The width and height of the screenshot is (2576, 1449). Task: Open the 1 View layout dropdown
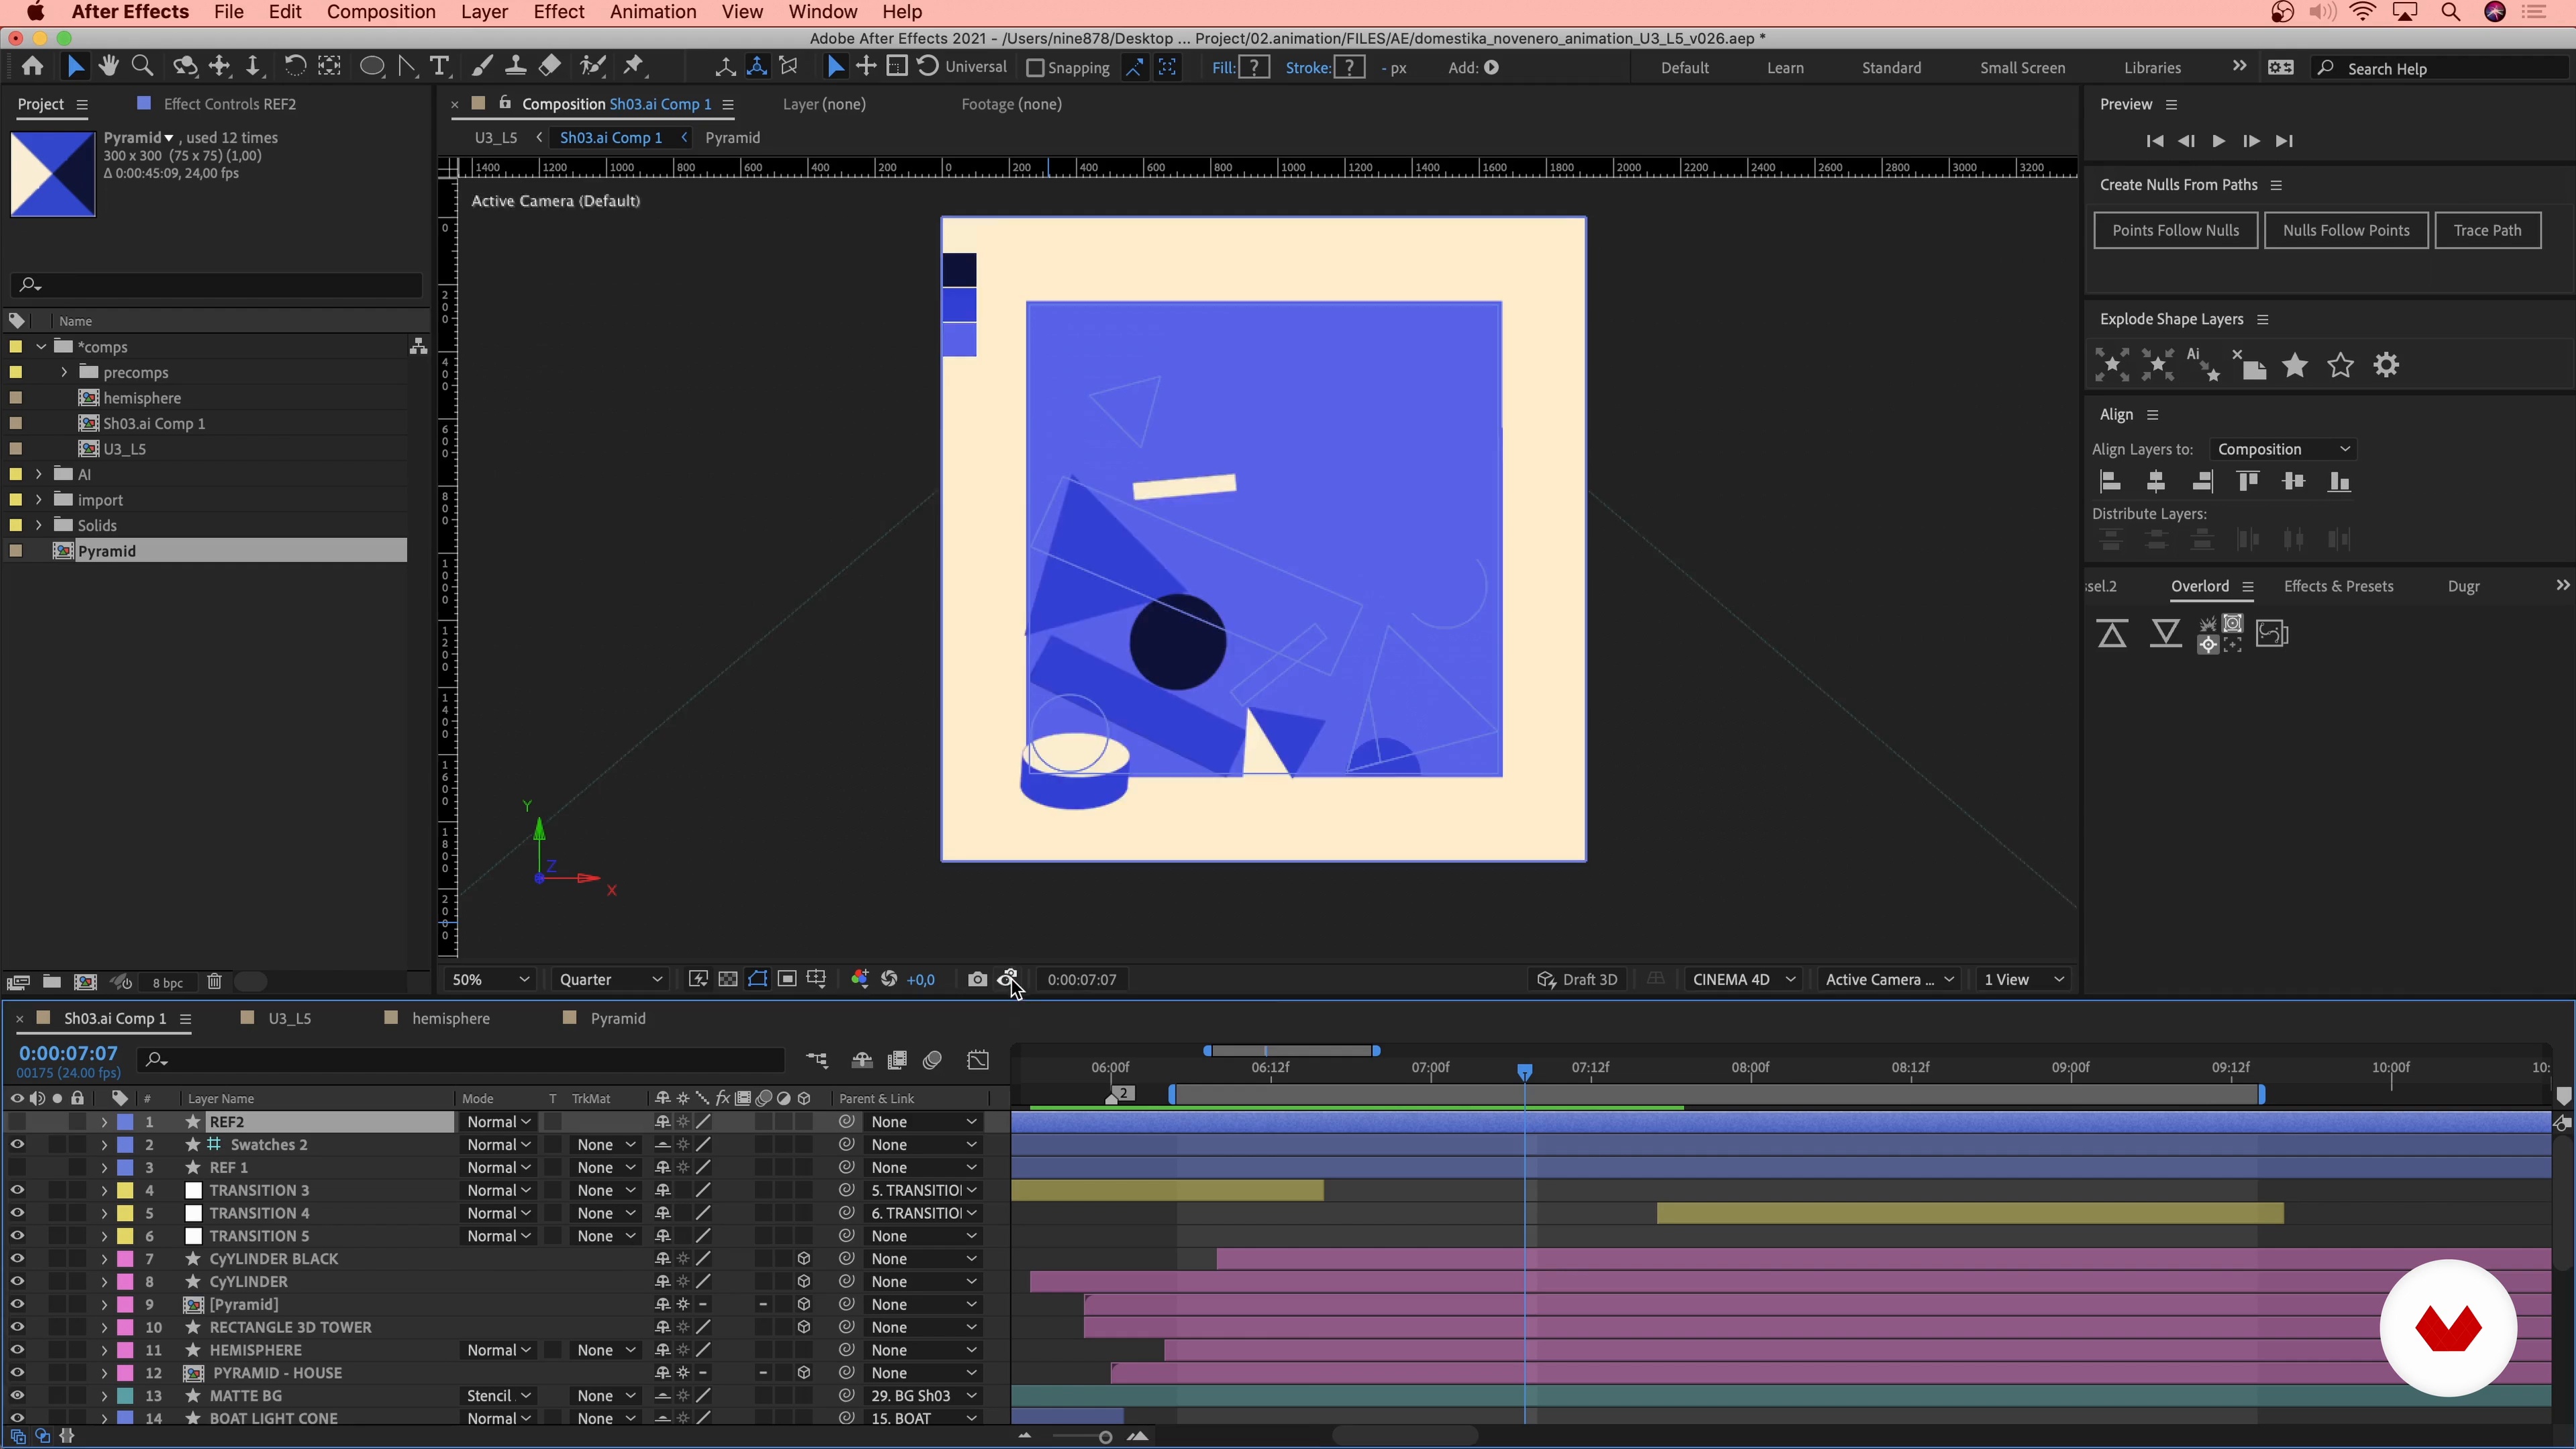click(2024, 980)
